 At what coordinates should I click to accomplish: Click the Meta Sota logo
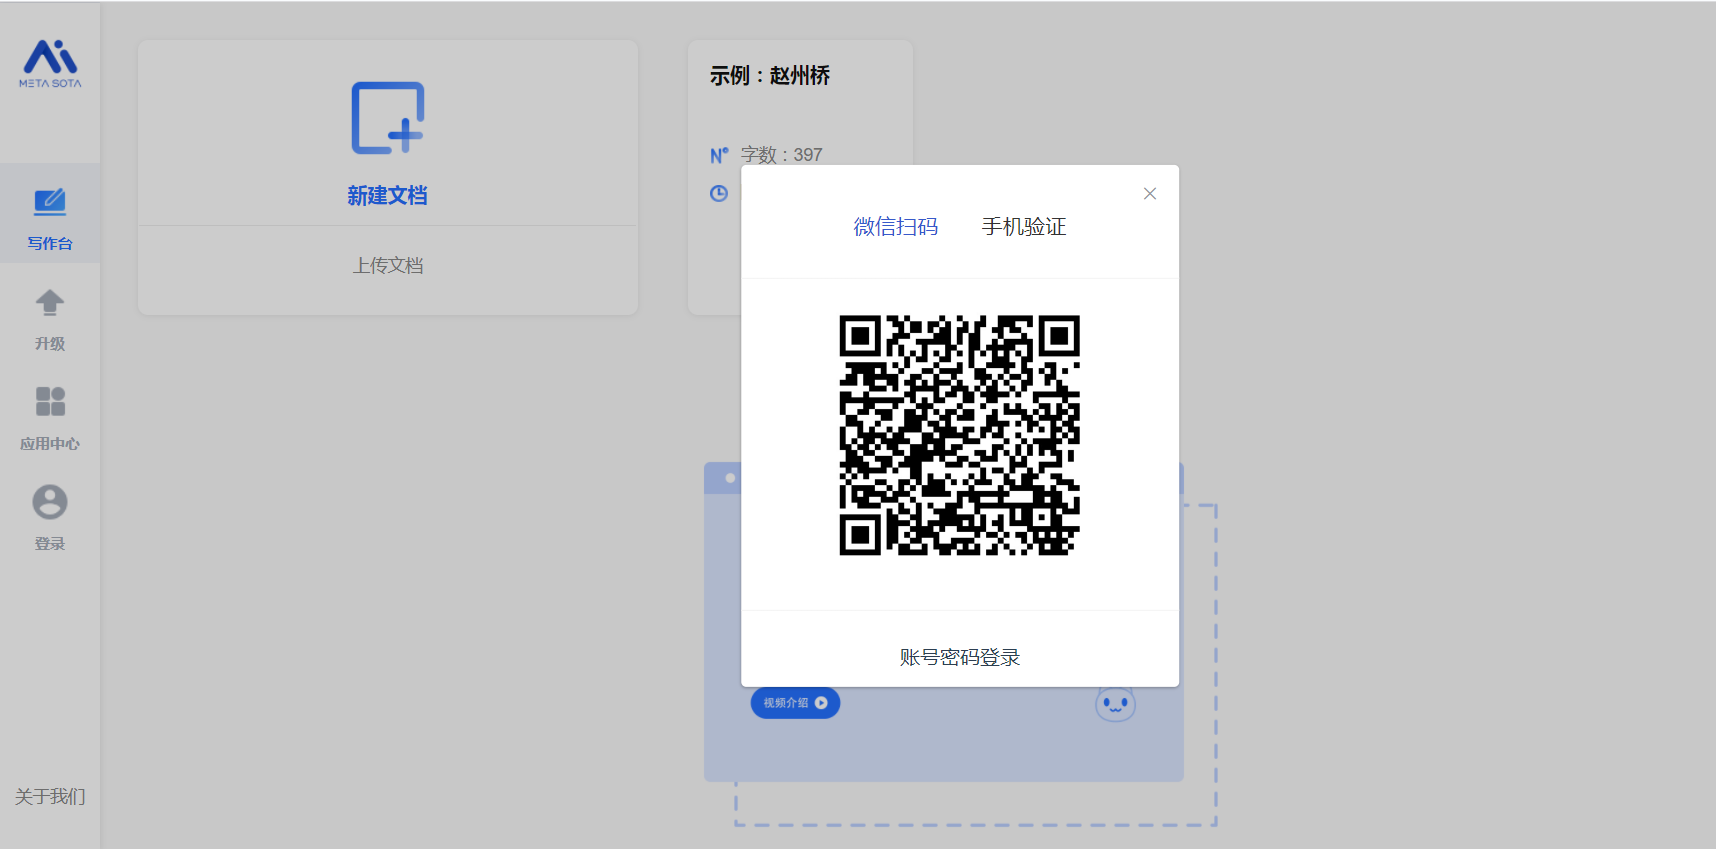pyautogui.click(x=50, y=63)
